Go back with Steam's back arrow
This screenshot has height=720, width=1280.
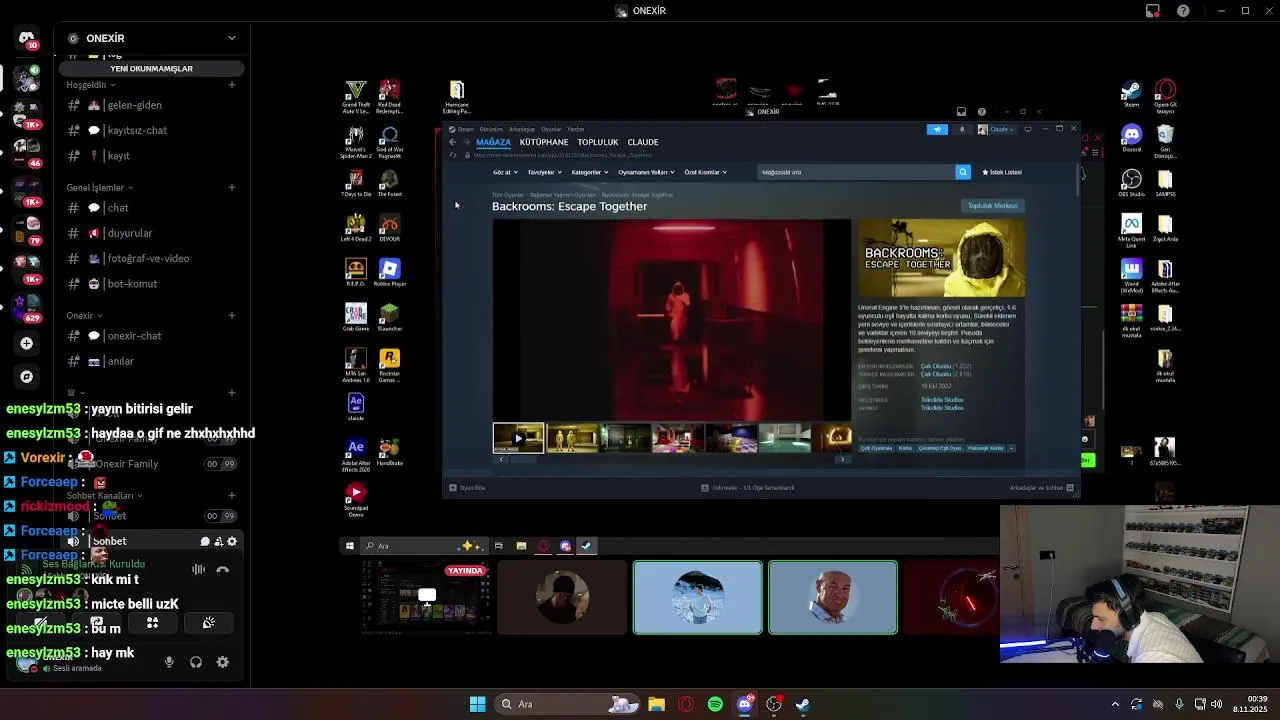(x=452, y=142)
